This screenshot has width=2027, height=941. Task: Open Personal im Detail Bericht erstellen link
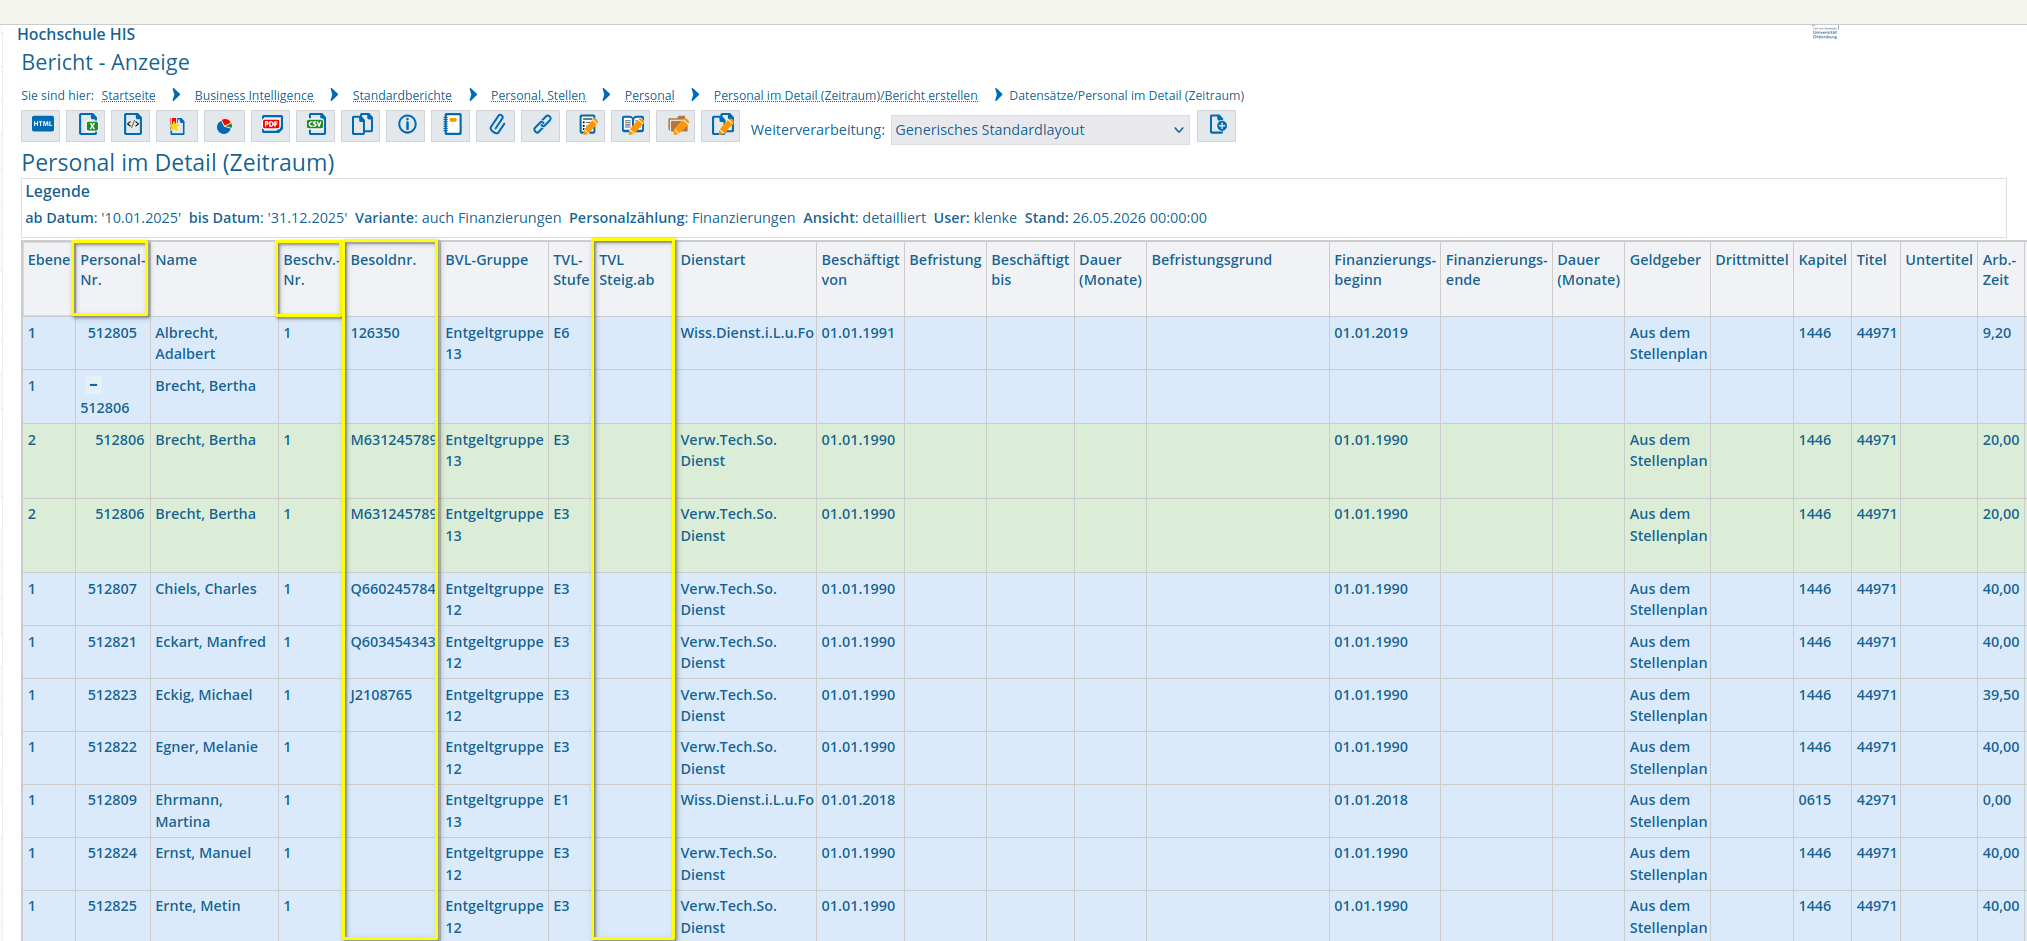845,96
